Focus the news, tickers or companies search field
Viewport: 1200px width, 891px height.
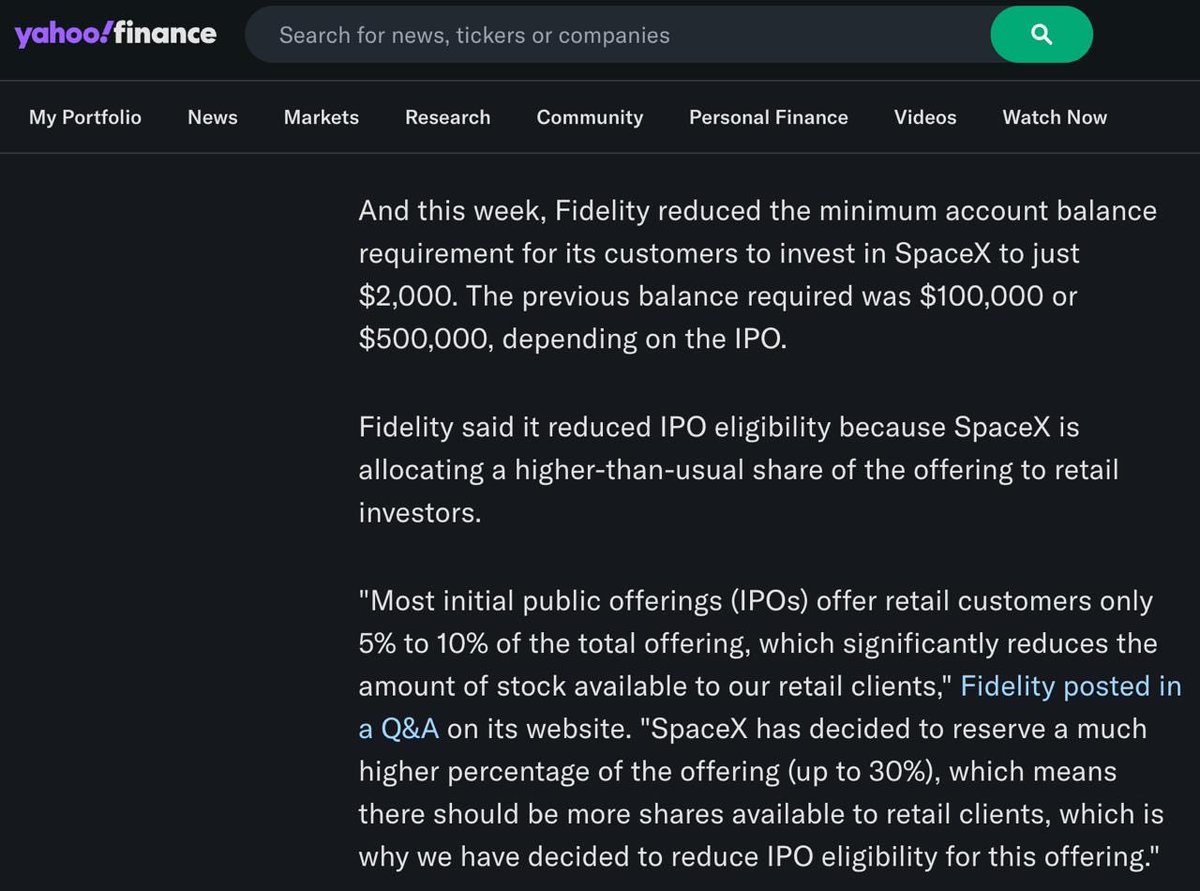tap(617, 35)
